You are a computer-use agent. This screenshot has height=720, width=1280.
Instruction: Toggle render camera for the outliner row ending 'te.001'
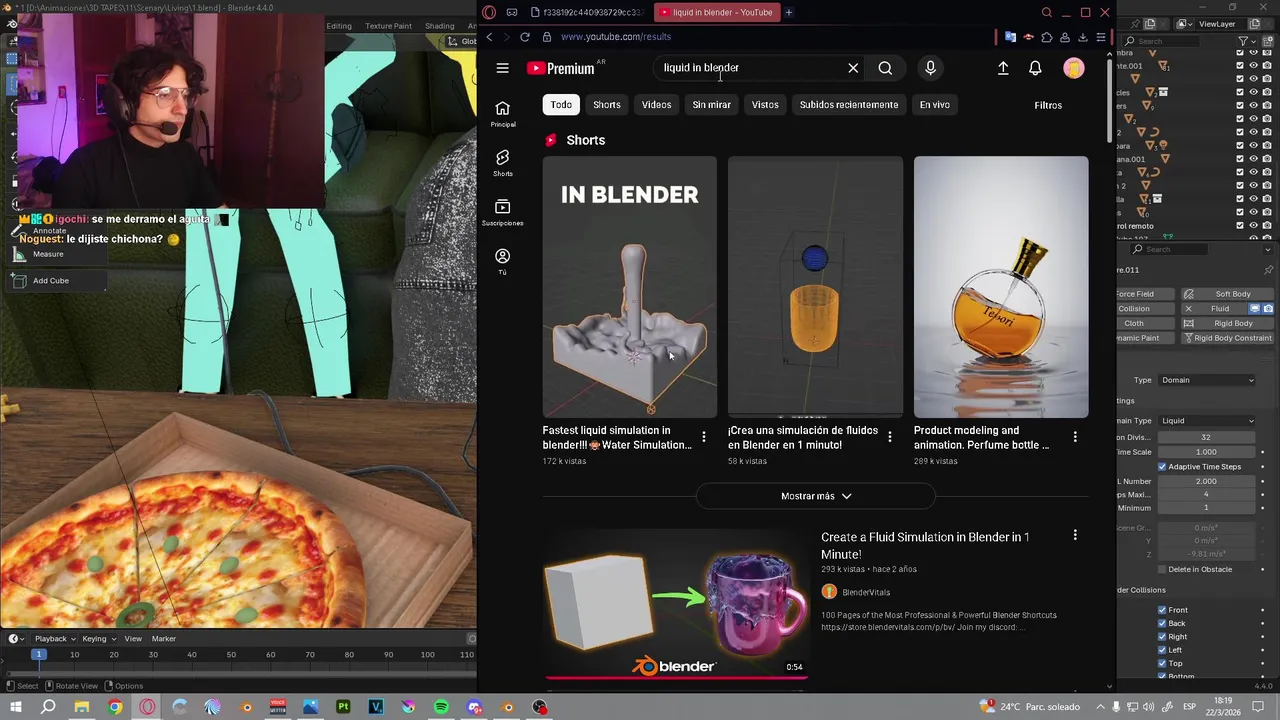click(1267, 66)
